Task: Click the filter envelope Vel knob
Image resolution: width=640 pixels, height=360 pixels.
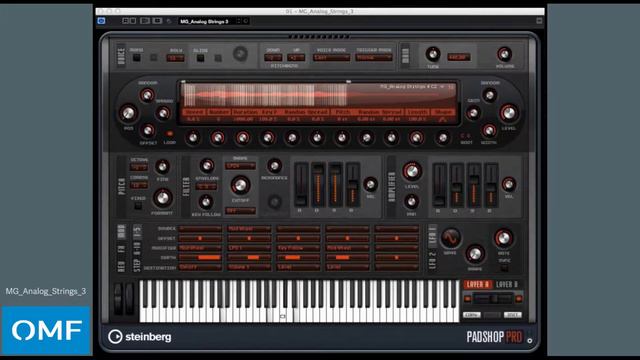Action: (370, 184)
